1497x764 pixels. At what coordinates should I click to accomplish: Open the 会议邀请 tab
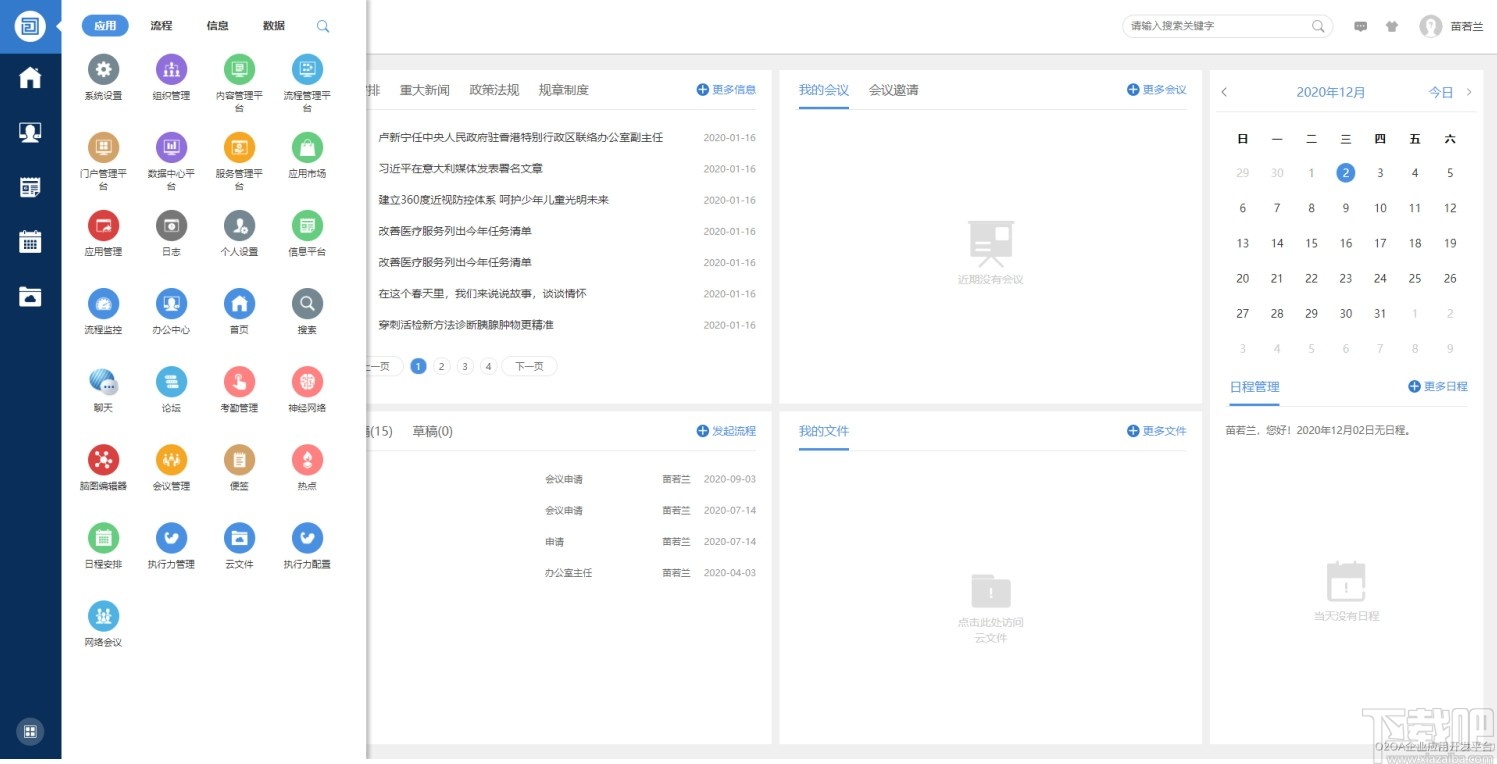(x=893, y=90)
